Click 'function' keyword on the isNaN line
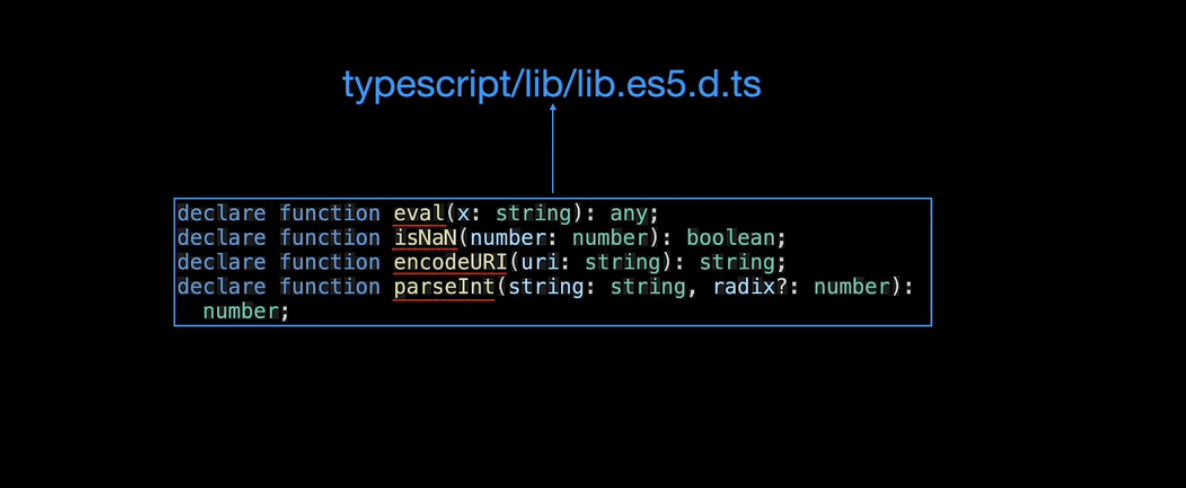This screenshot has height=488, width=1186. (x=330, y=238)
